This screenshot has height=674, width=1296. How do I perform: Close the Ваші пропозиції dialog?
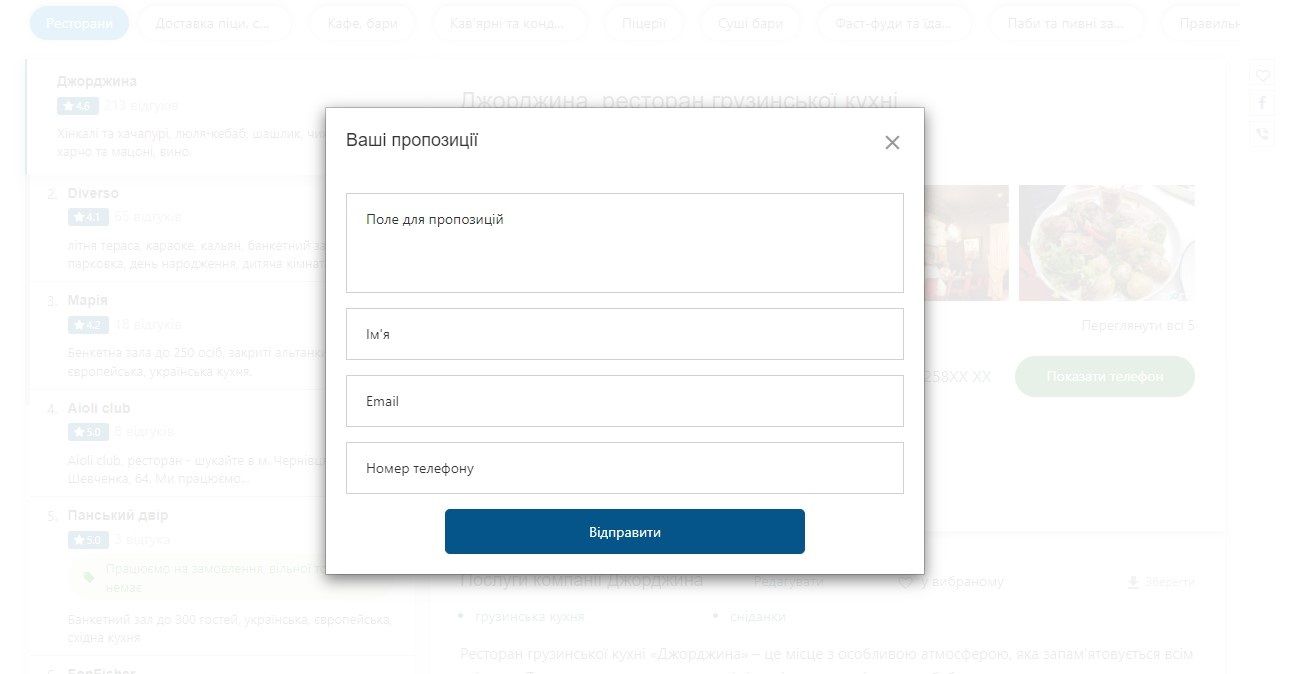pos(892,143)
